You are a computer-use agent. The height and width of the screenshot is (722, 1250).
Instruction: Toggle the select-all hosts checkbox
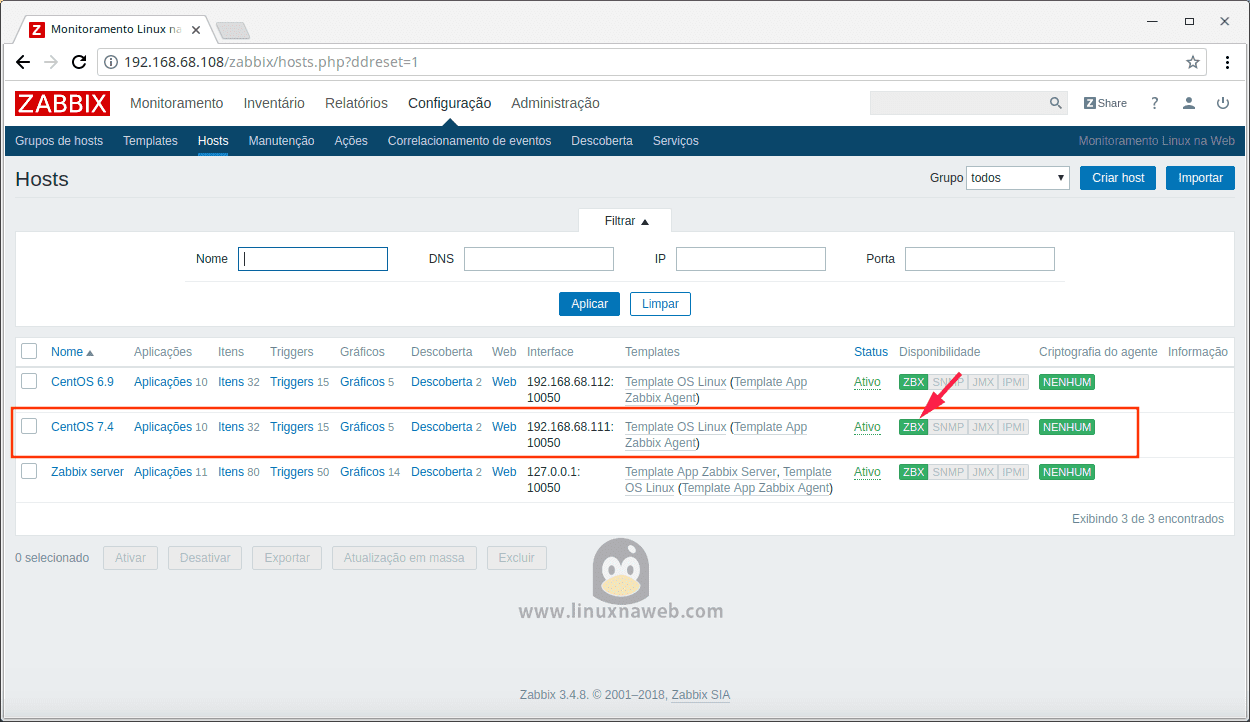pyautogui.click(x=29, y=351)
